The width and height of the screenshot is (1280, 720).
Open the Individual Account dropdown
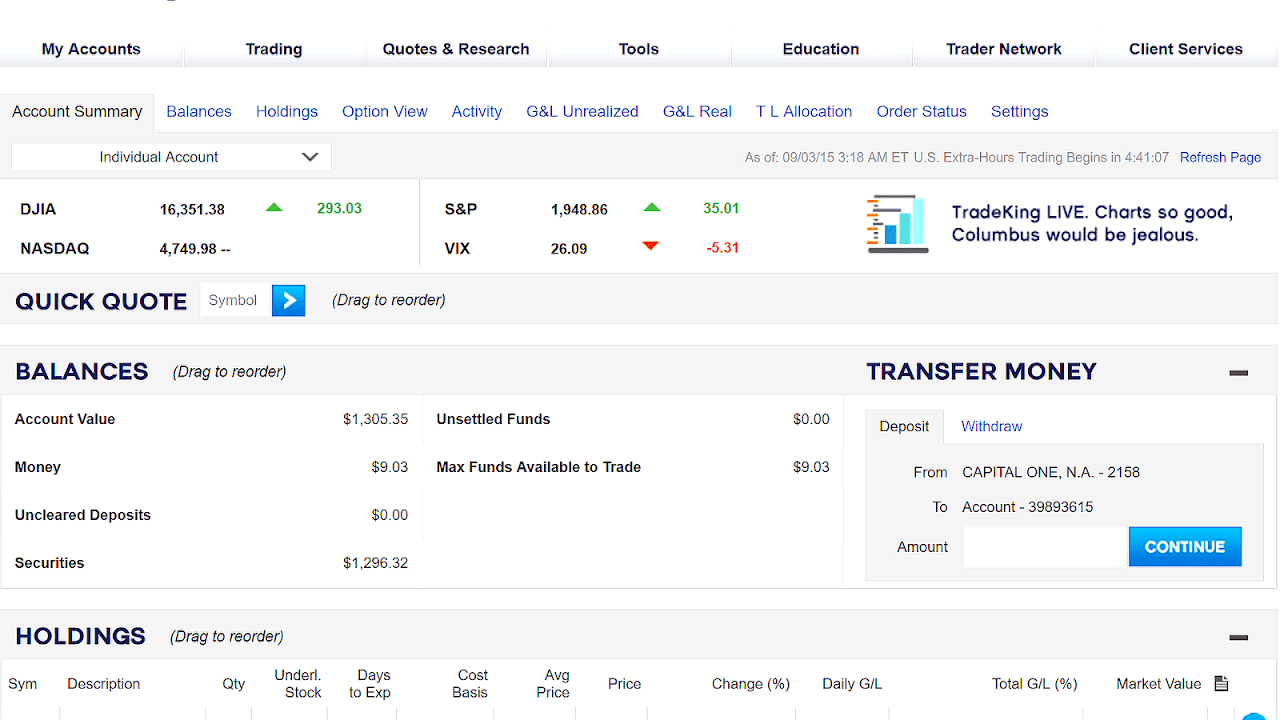170,157
